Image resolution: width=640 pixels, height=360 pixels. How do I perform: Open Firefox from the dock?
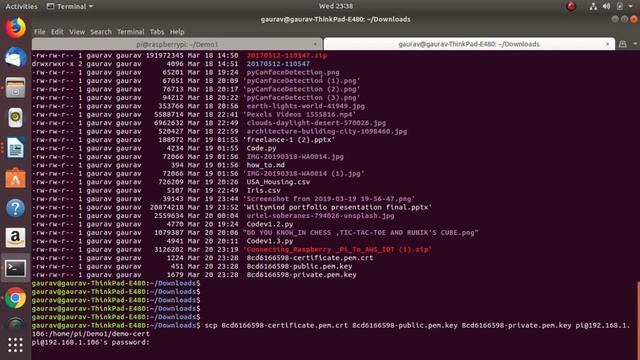click(16, 28)
